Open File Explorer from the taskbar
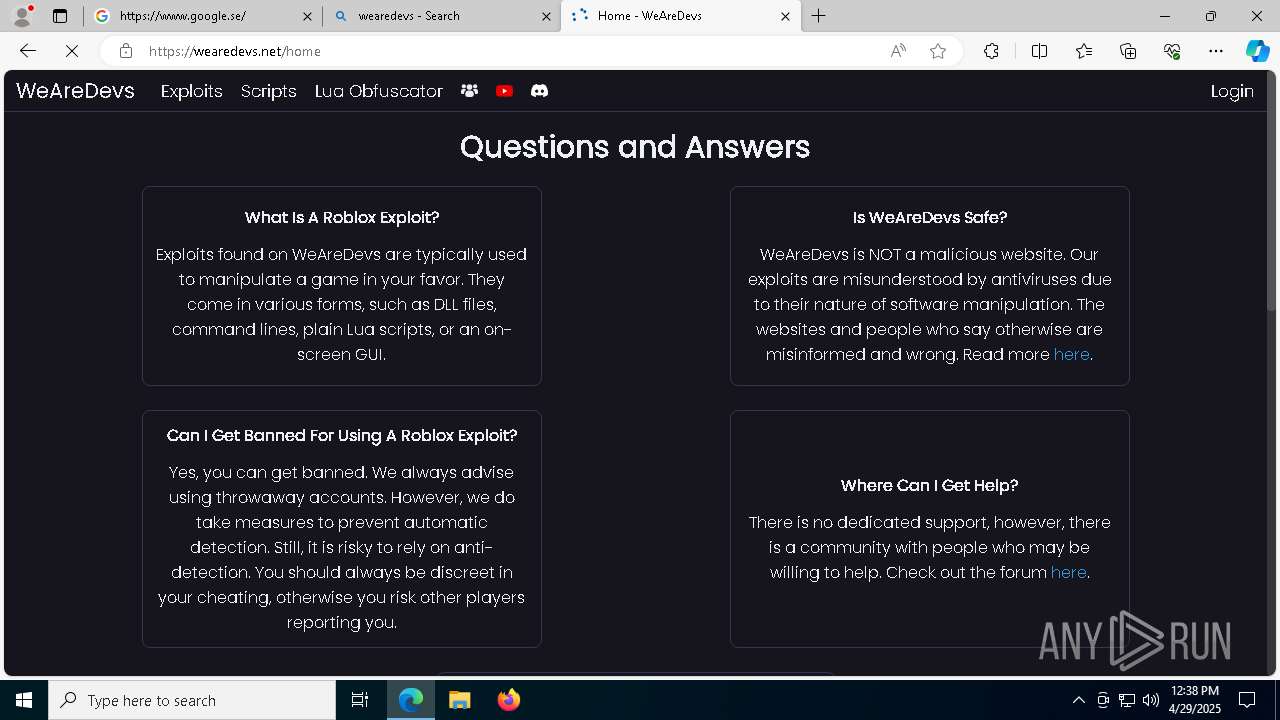 459,700
